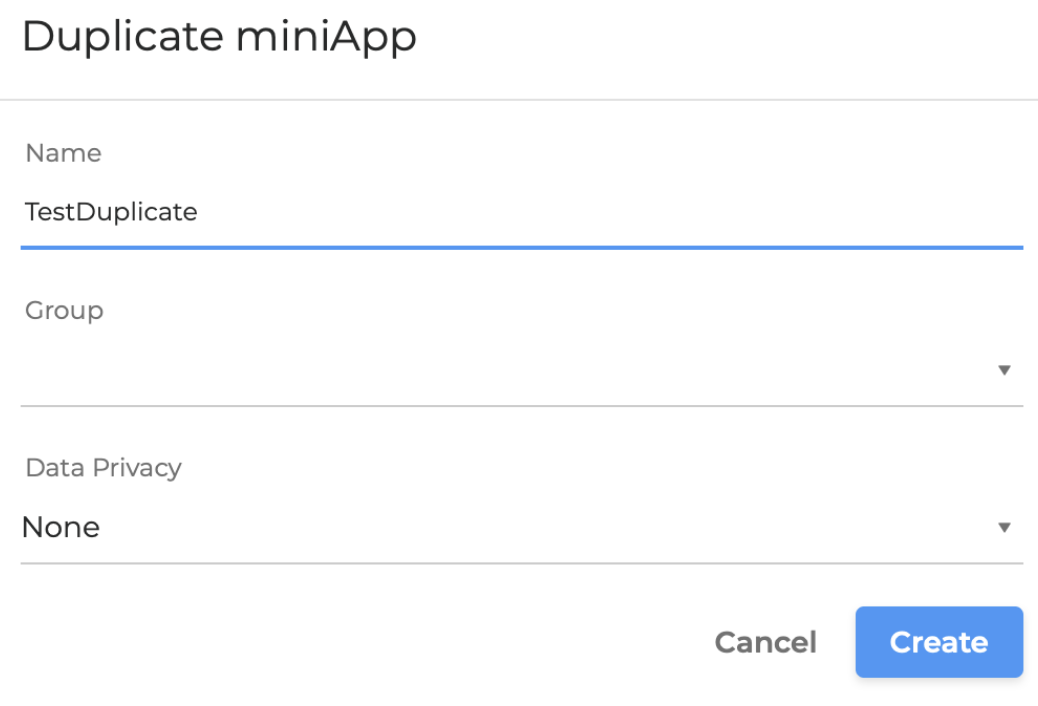Click the "Duplicate miniApp" dialog title
The width and height of the screenshot is (1038, 706).
coord(219,37)
